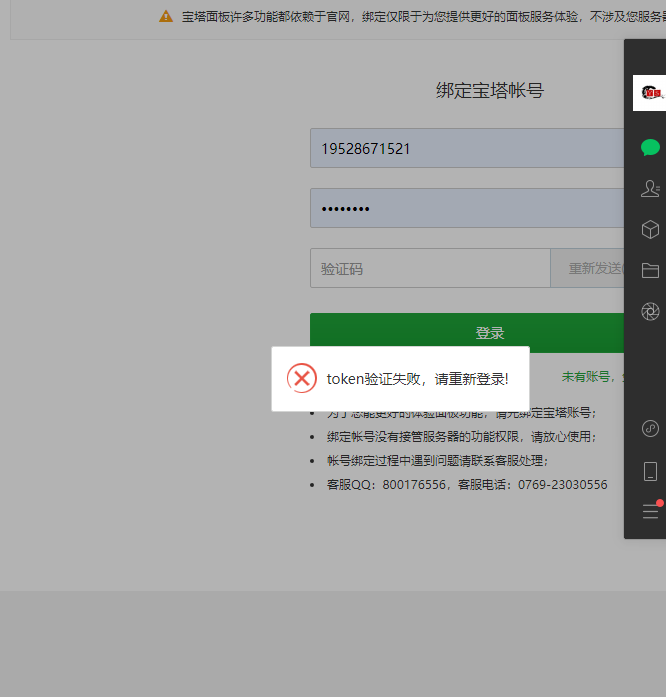Open the Moments shutter icon in sidebar
666x697 pixels.
tap(650, 311)
